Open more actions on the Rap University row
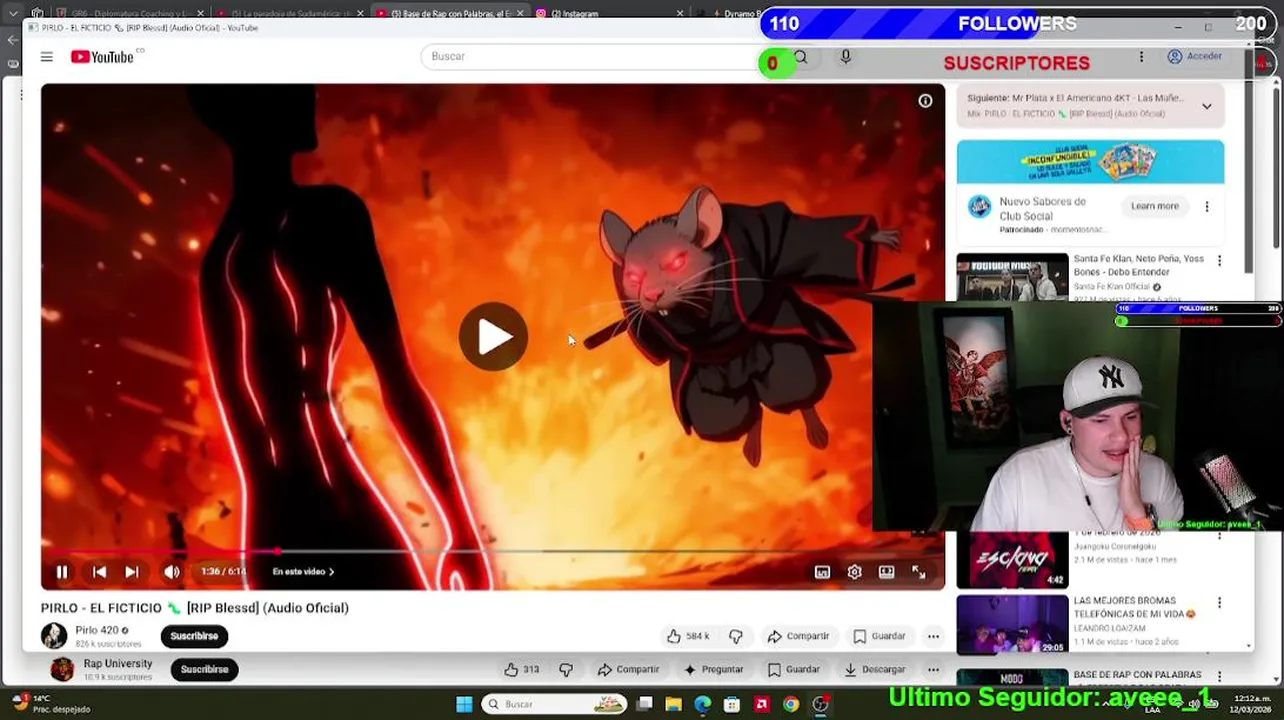Viewport: 1284px width, 720px height. click(x=933, y=670)
